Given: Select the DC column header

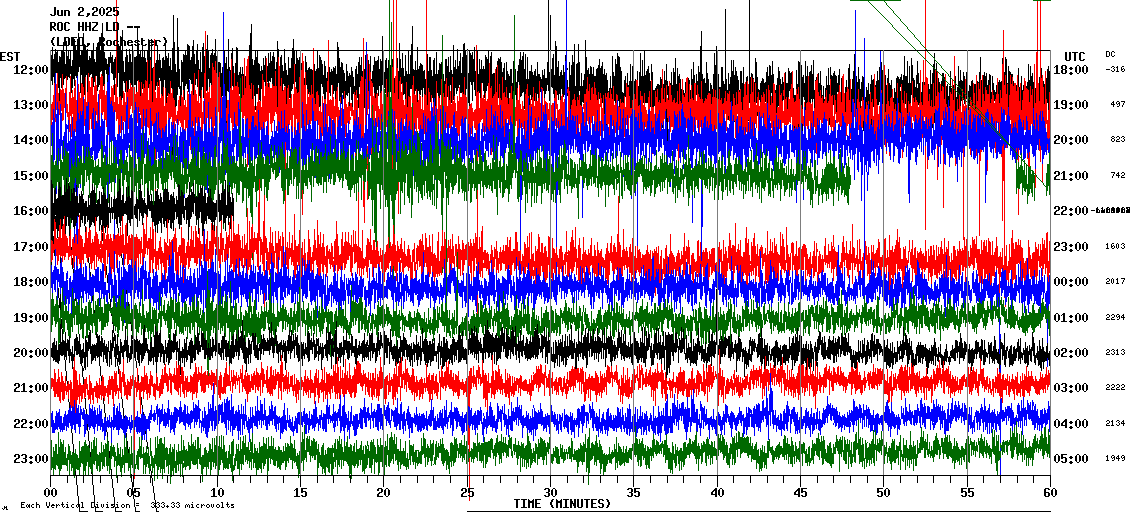Looking at the screenshot, I should 1110,54.
